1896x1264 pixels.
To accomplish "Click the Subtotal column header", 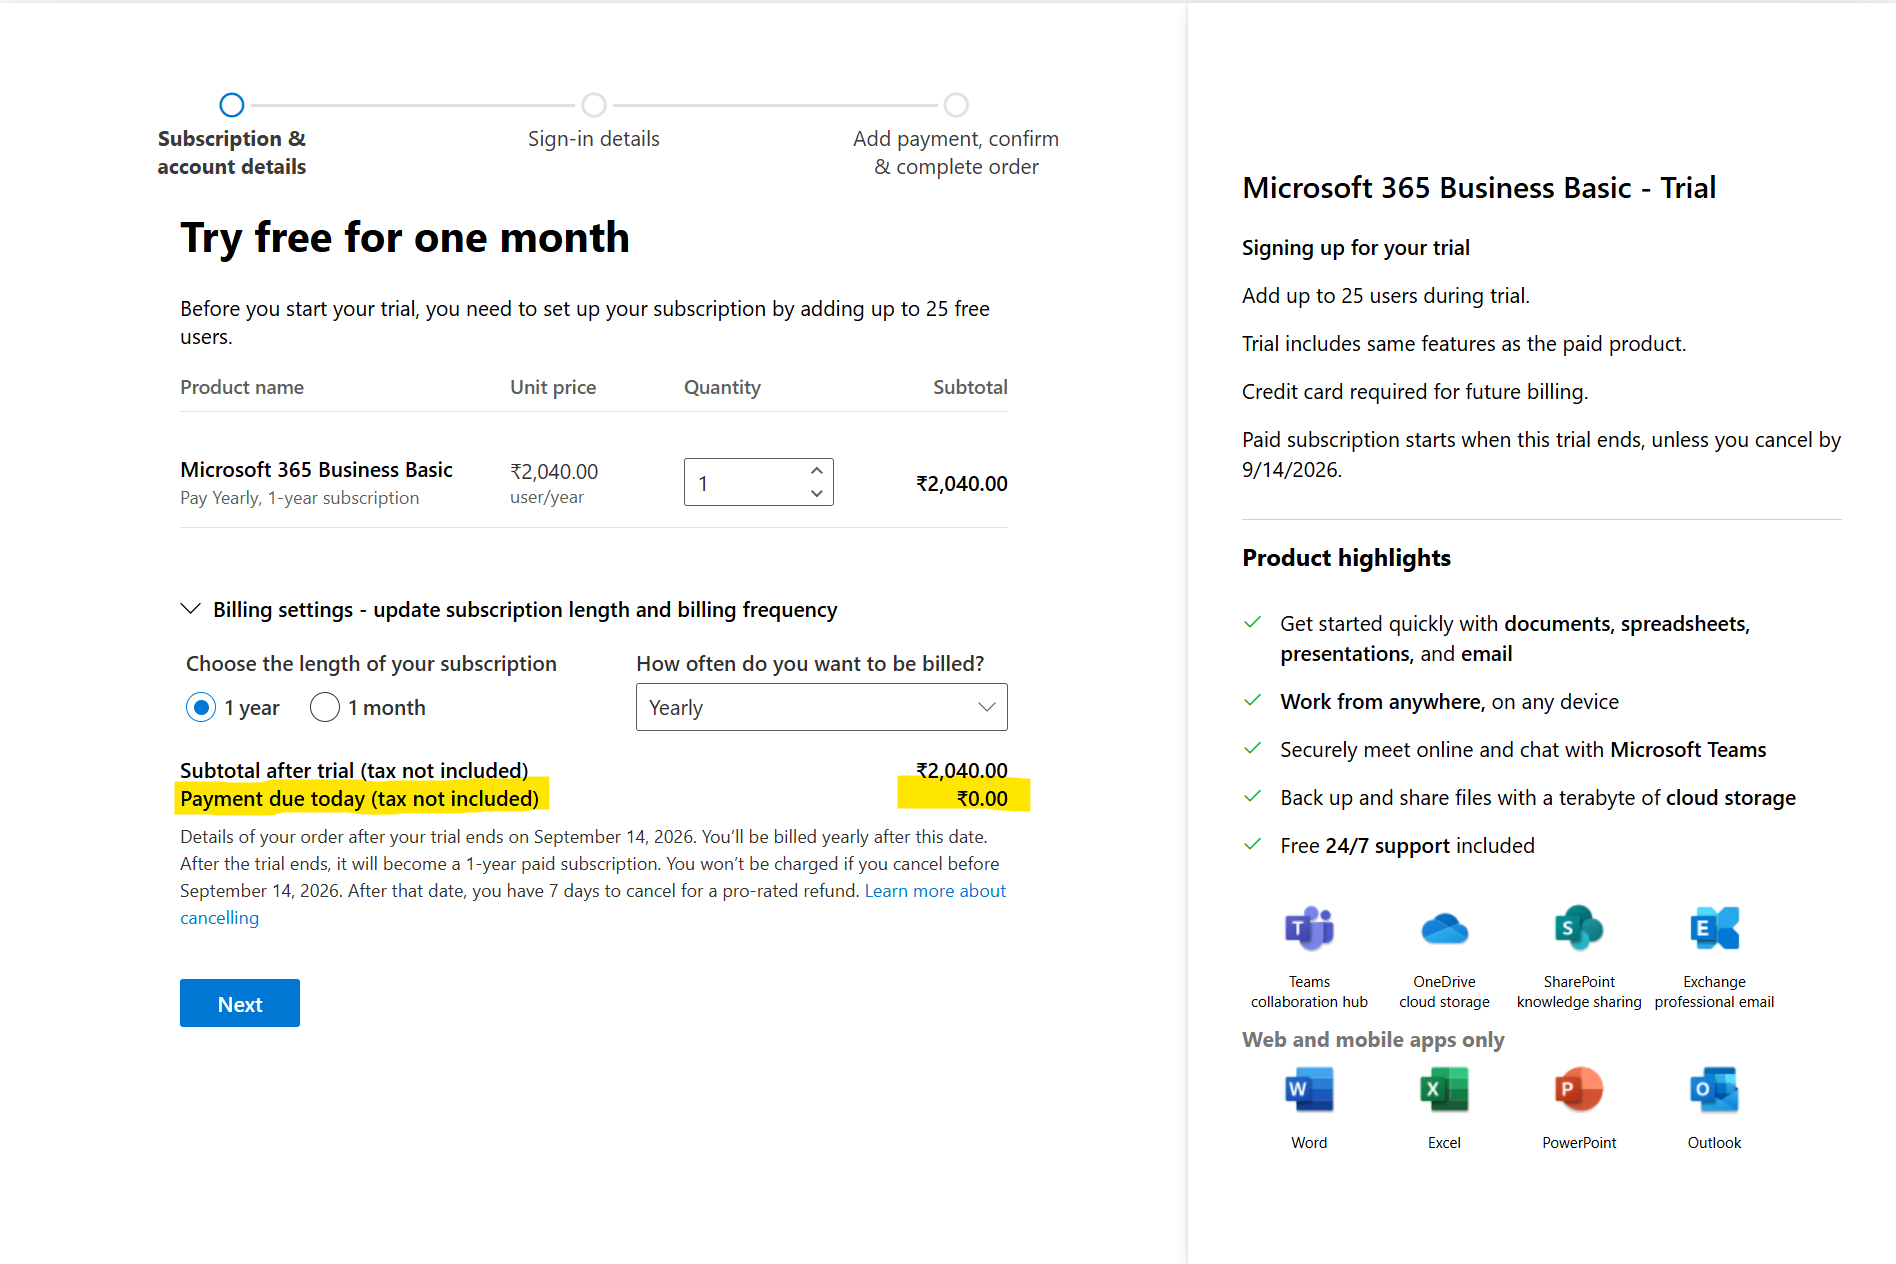I will [970, 387].
